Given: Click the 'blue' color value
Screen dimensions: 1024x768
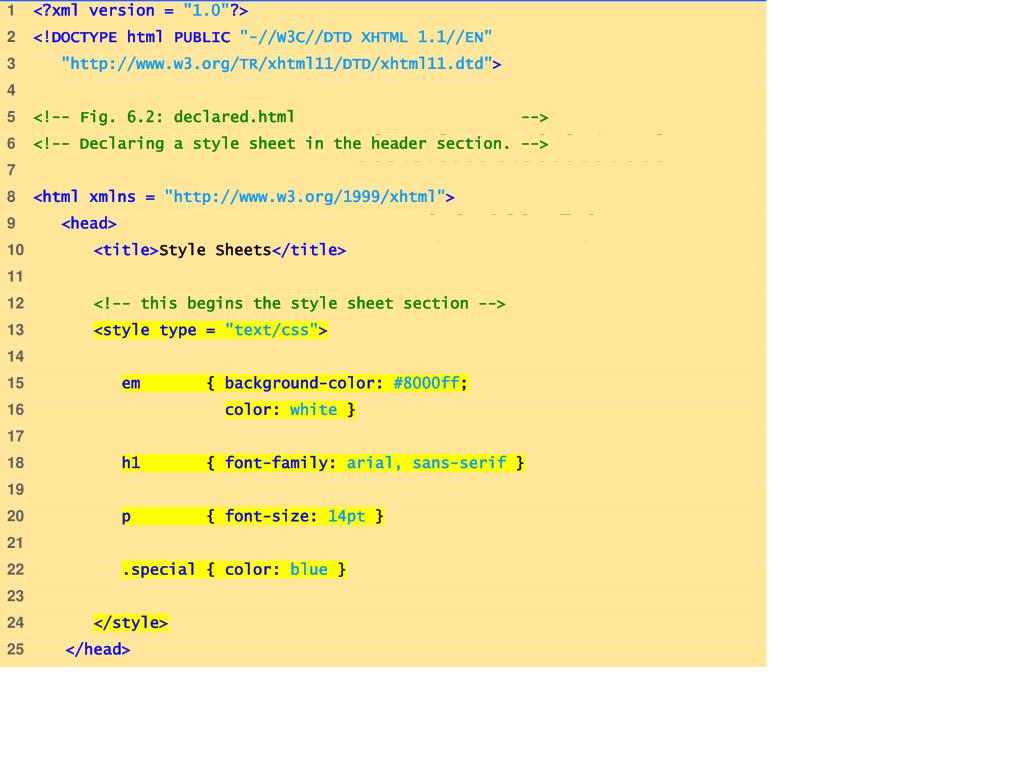Looking at the screenshot, I should tap(308, 569).
